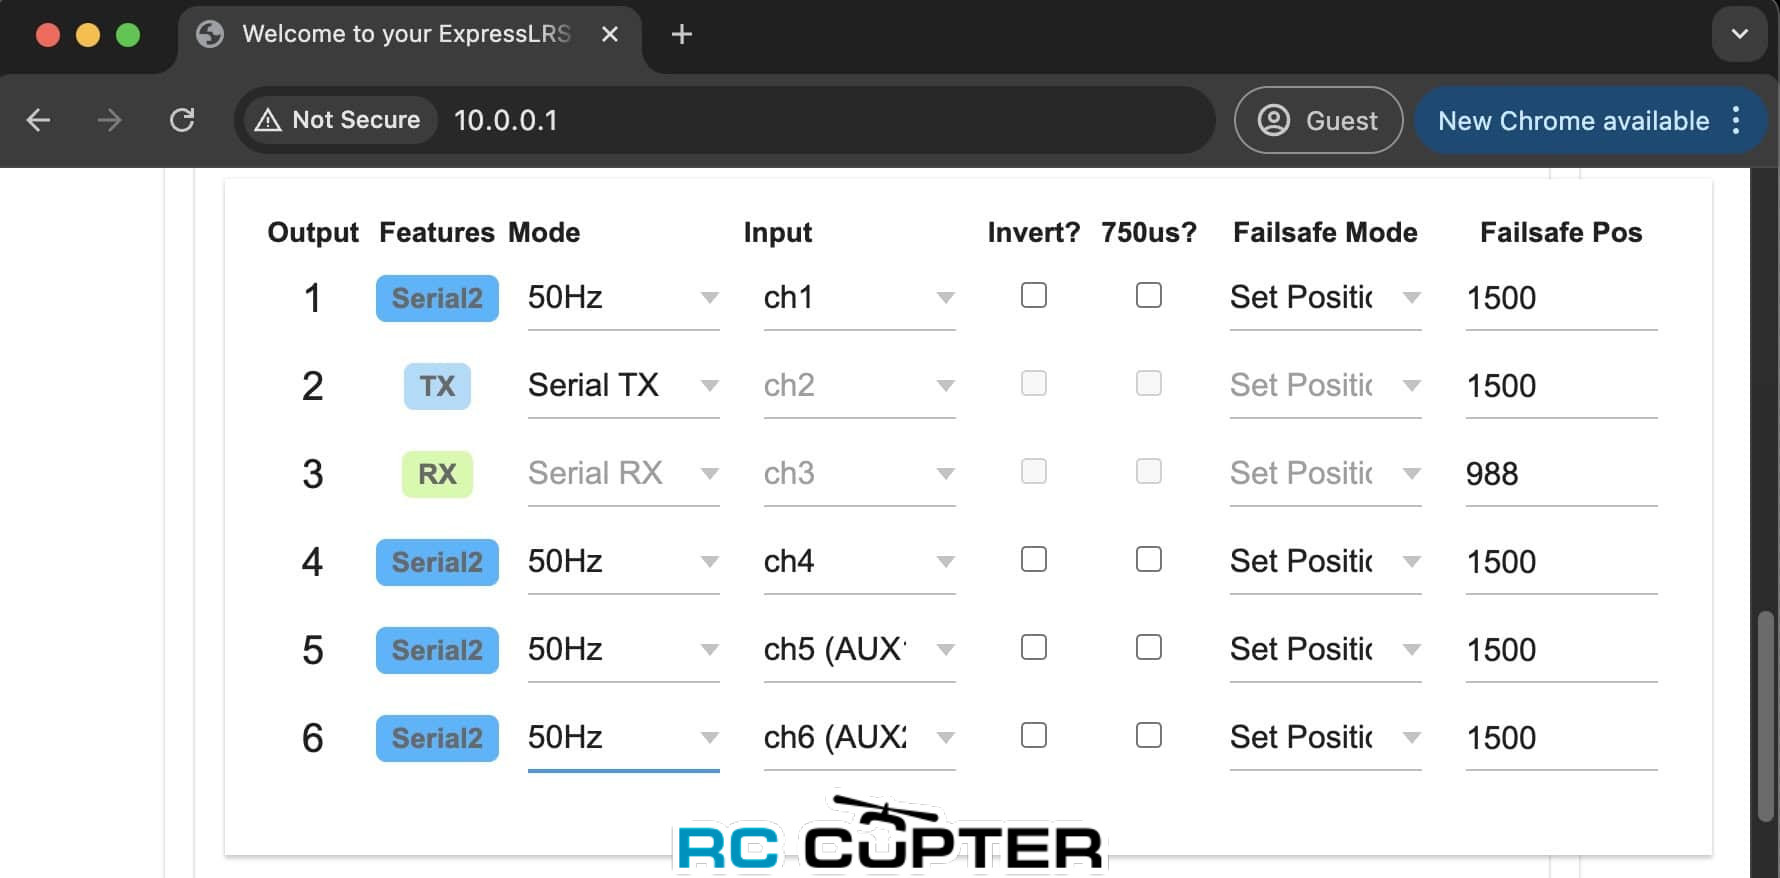Viewport: 1780px width, 878px height.
Task: Select the Welcome to your ExpressLRS tab
Action: pos(405,35)
